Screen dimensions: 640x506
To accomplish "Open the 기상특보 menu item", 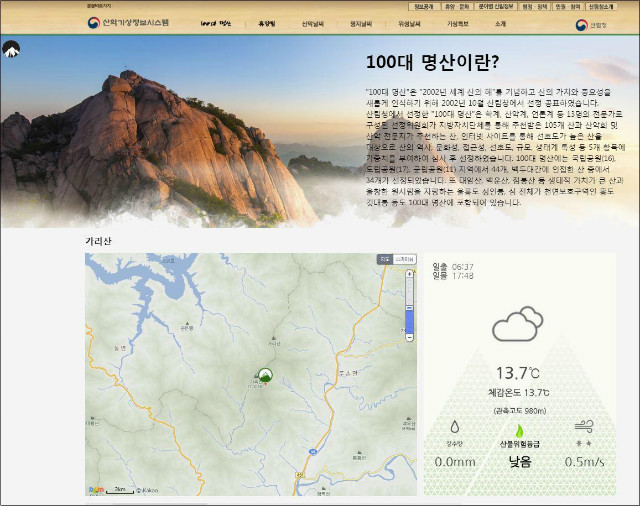I will pos(459,24).
